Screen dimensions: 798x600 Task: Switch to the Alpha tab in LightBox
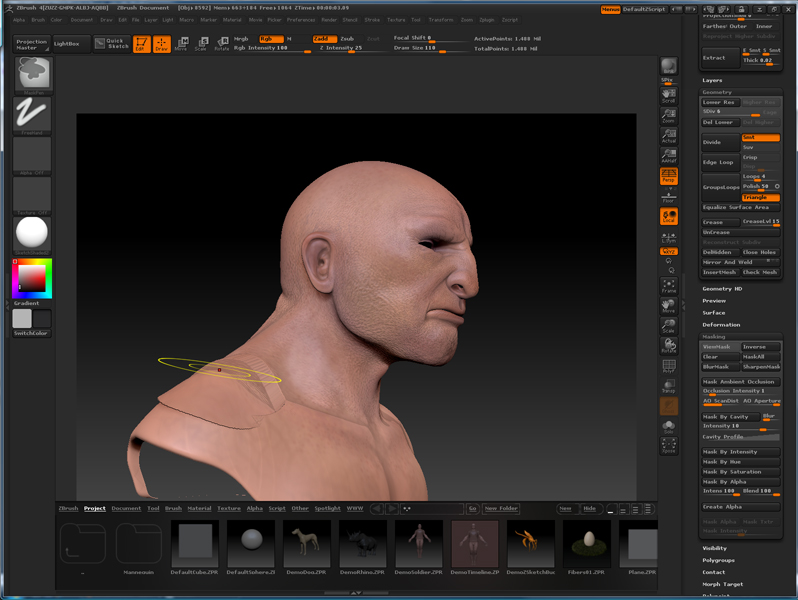254,508
